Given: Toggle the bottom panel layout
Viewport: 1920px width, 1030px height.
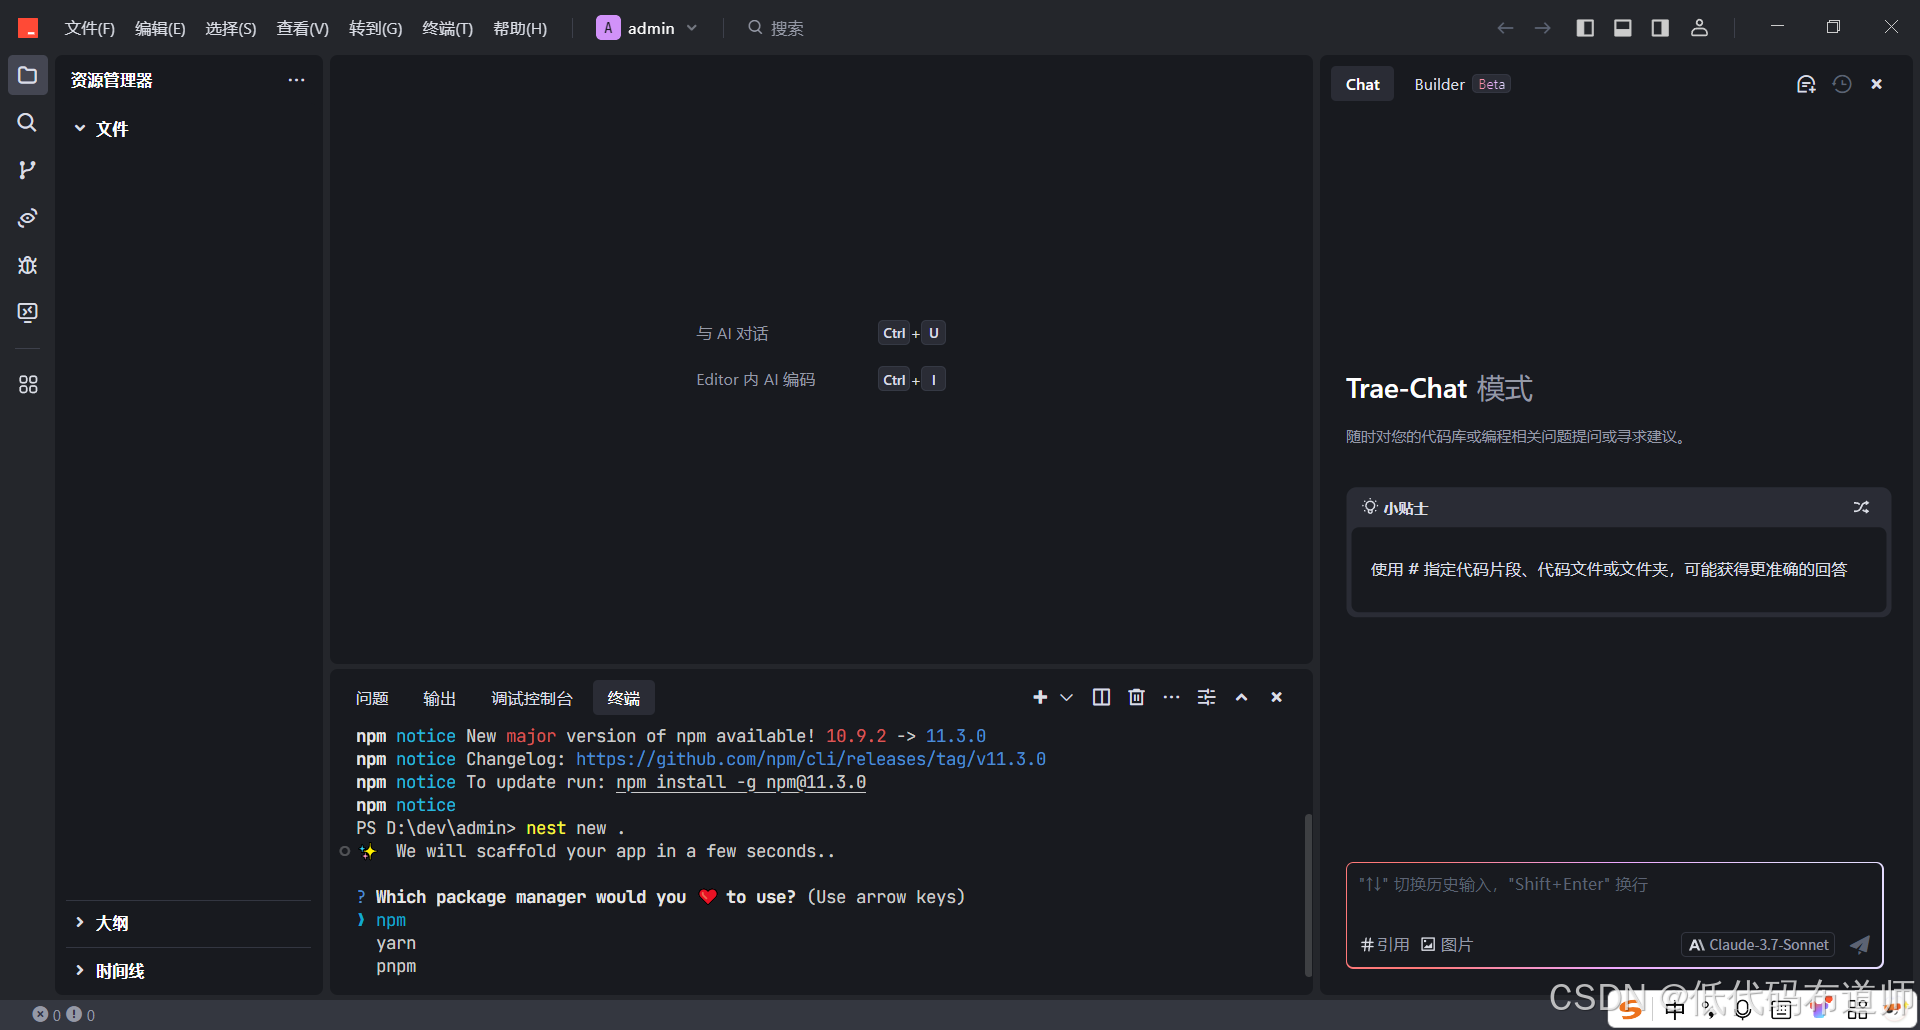Looking at the screenshot, I should click(x=1623, y=28).
